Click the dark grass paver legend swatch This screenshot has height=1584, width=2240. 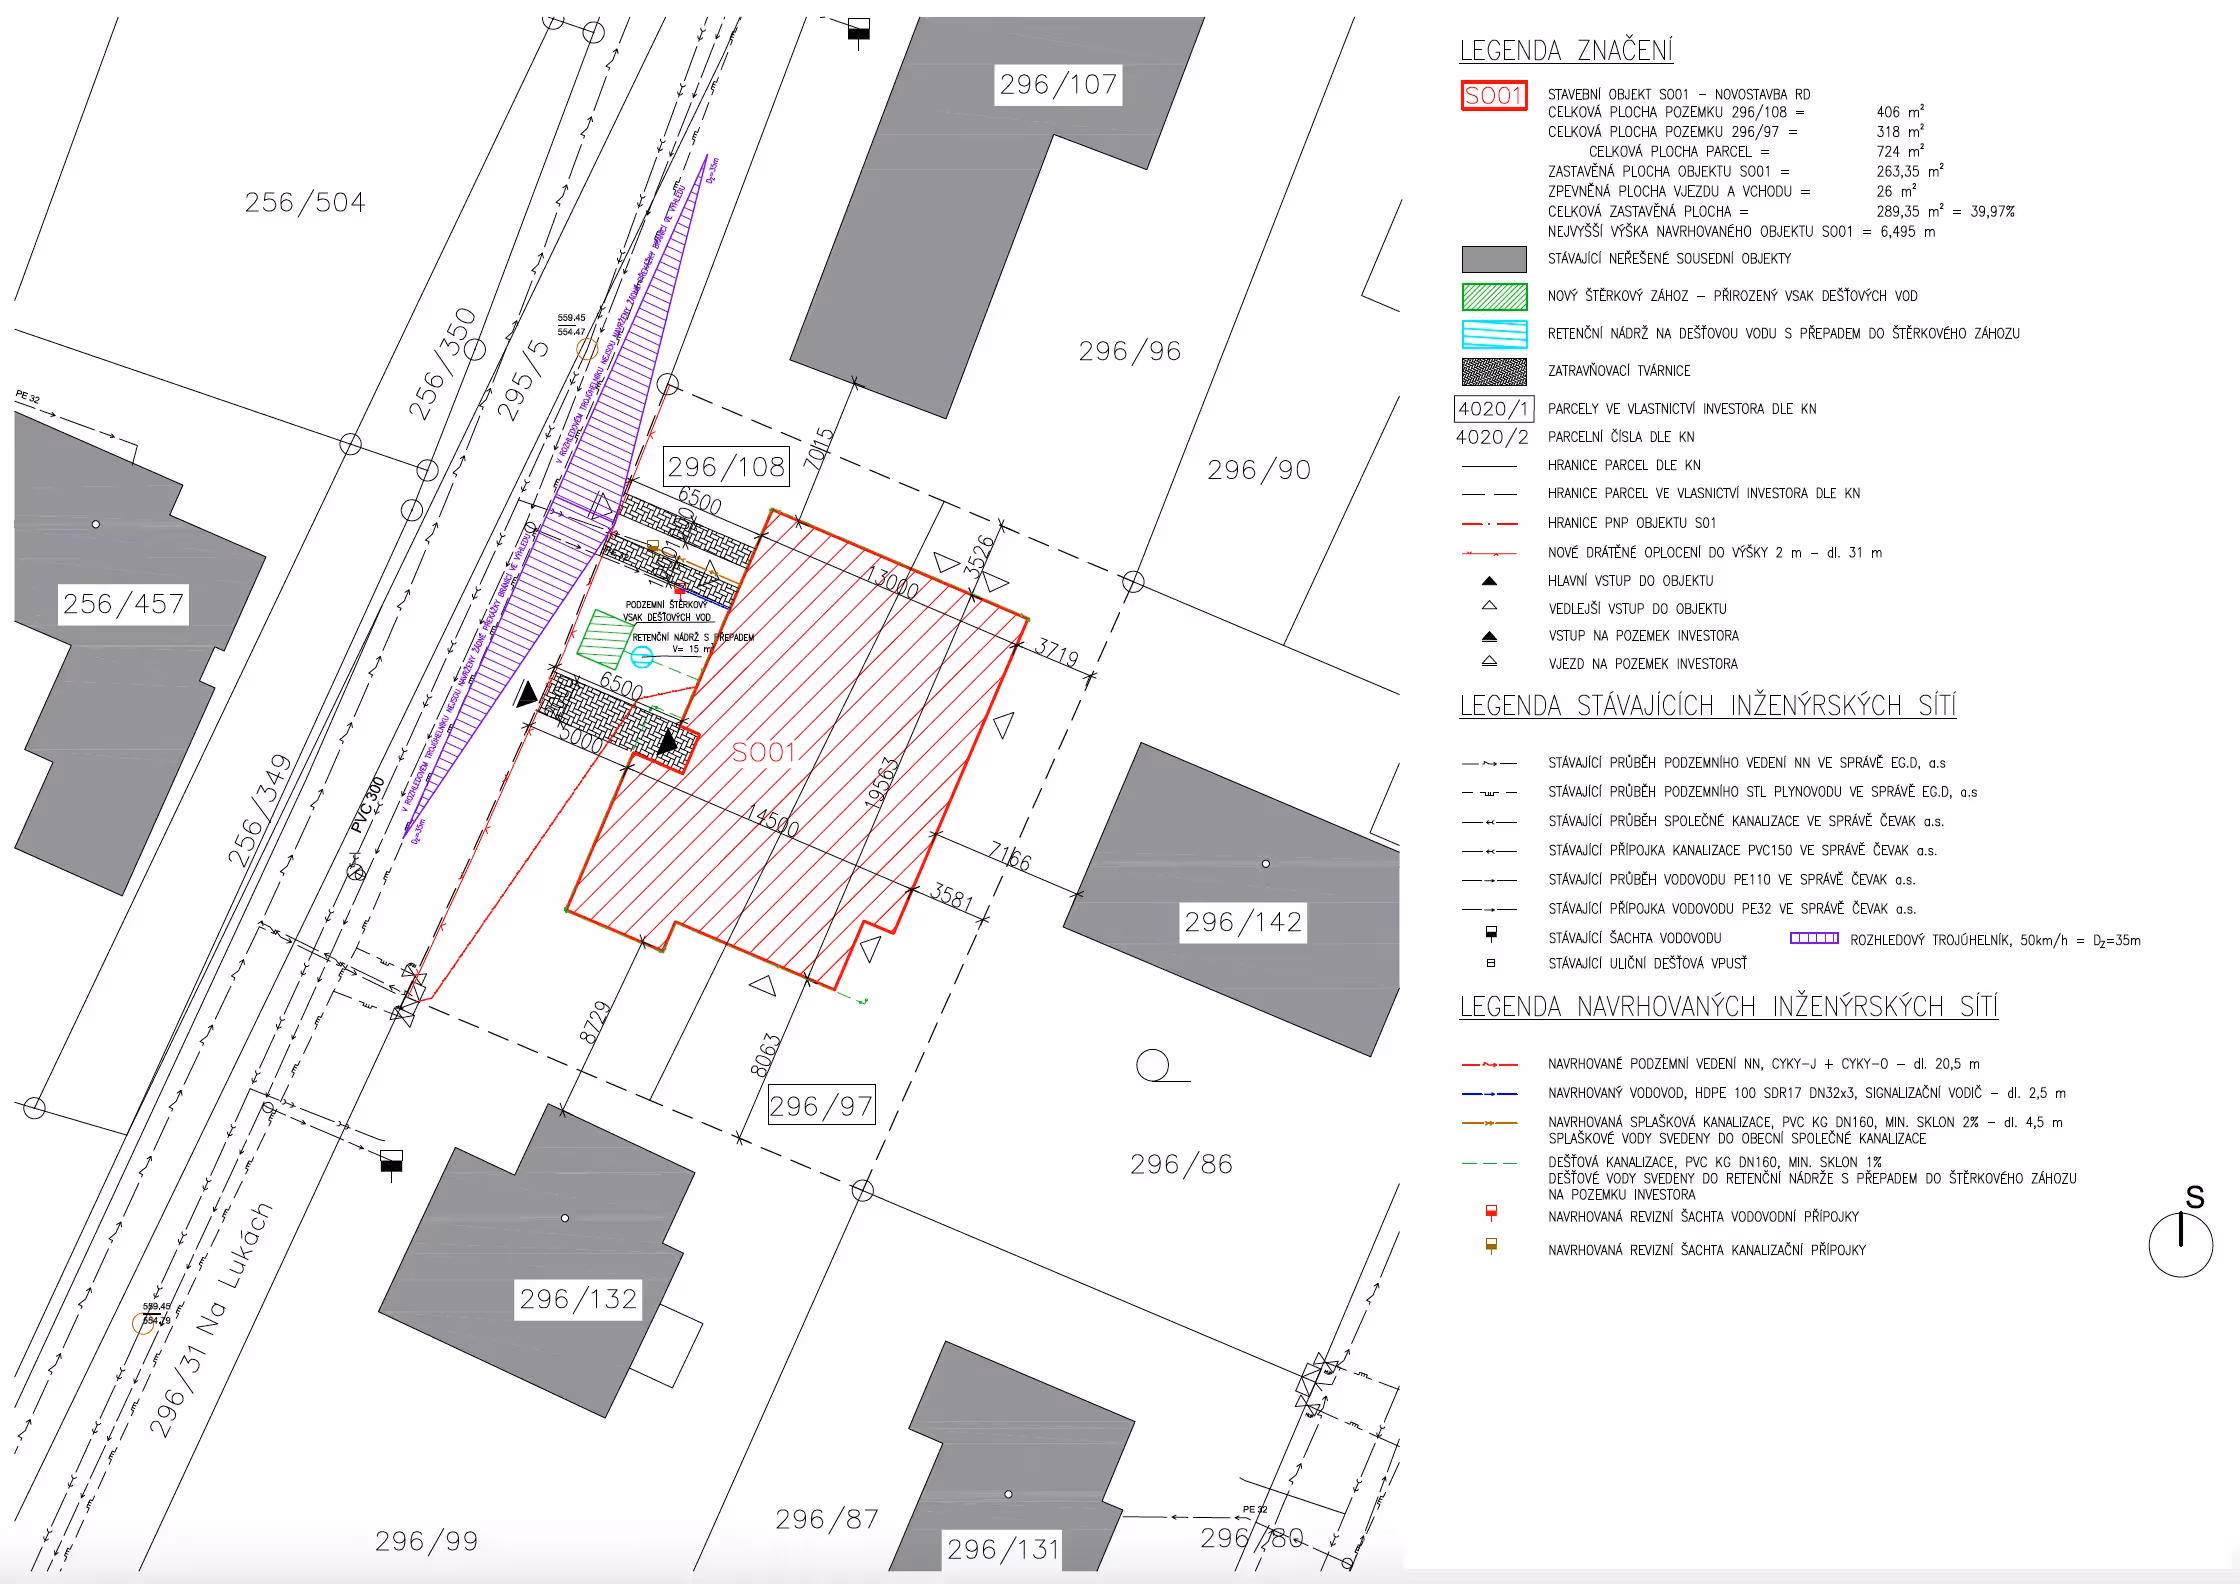click(x=1494, y=371)
